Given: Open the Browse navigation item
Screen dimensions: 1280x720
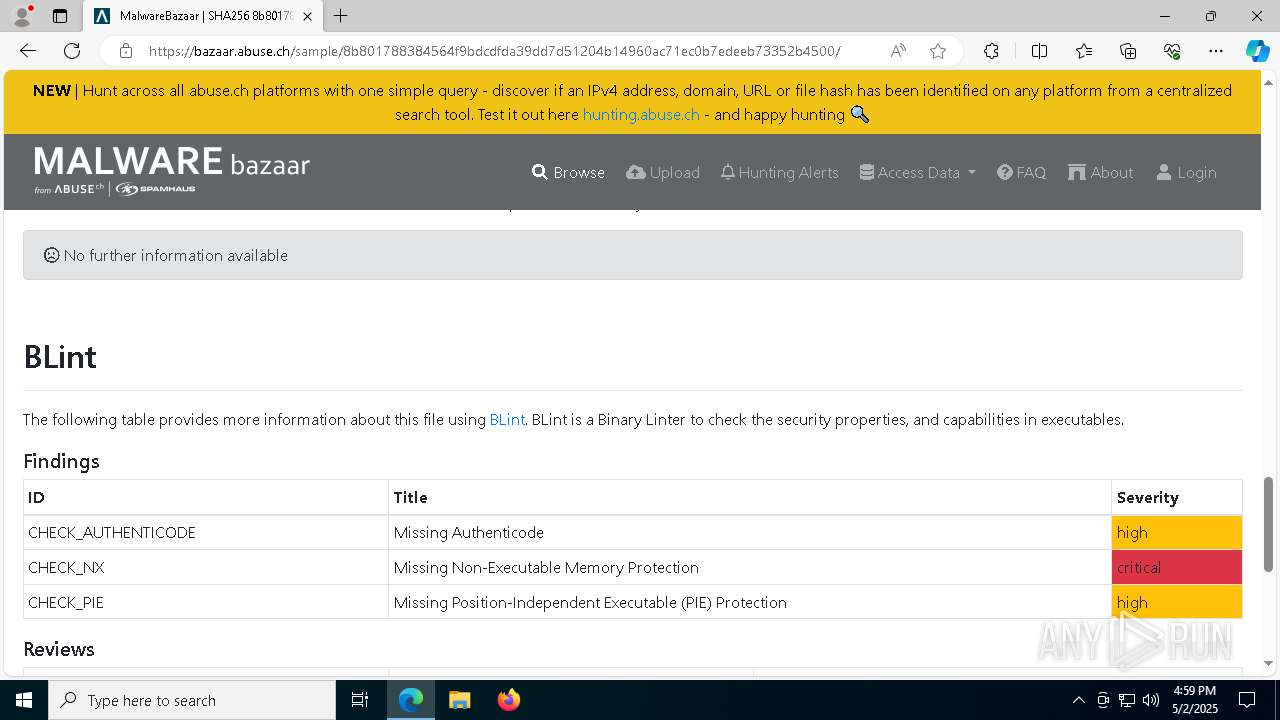Looking at the screenshot, I should pos(568,172).
